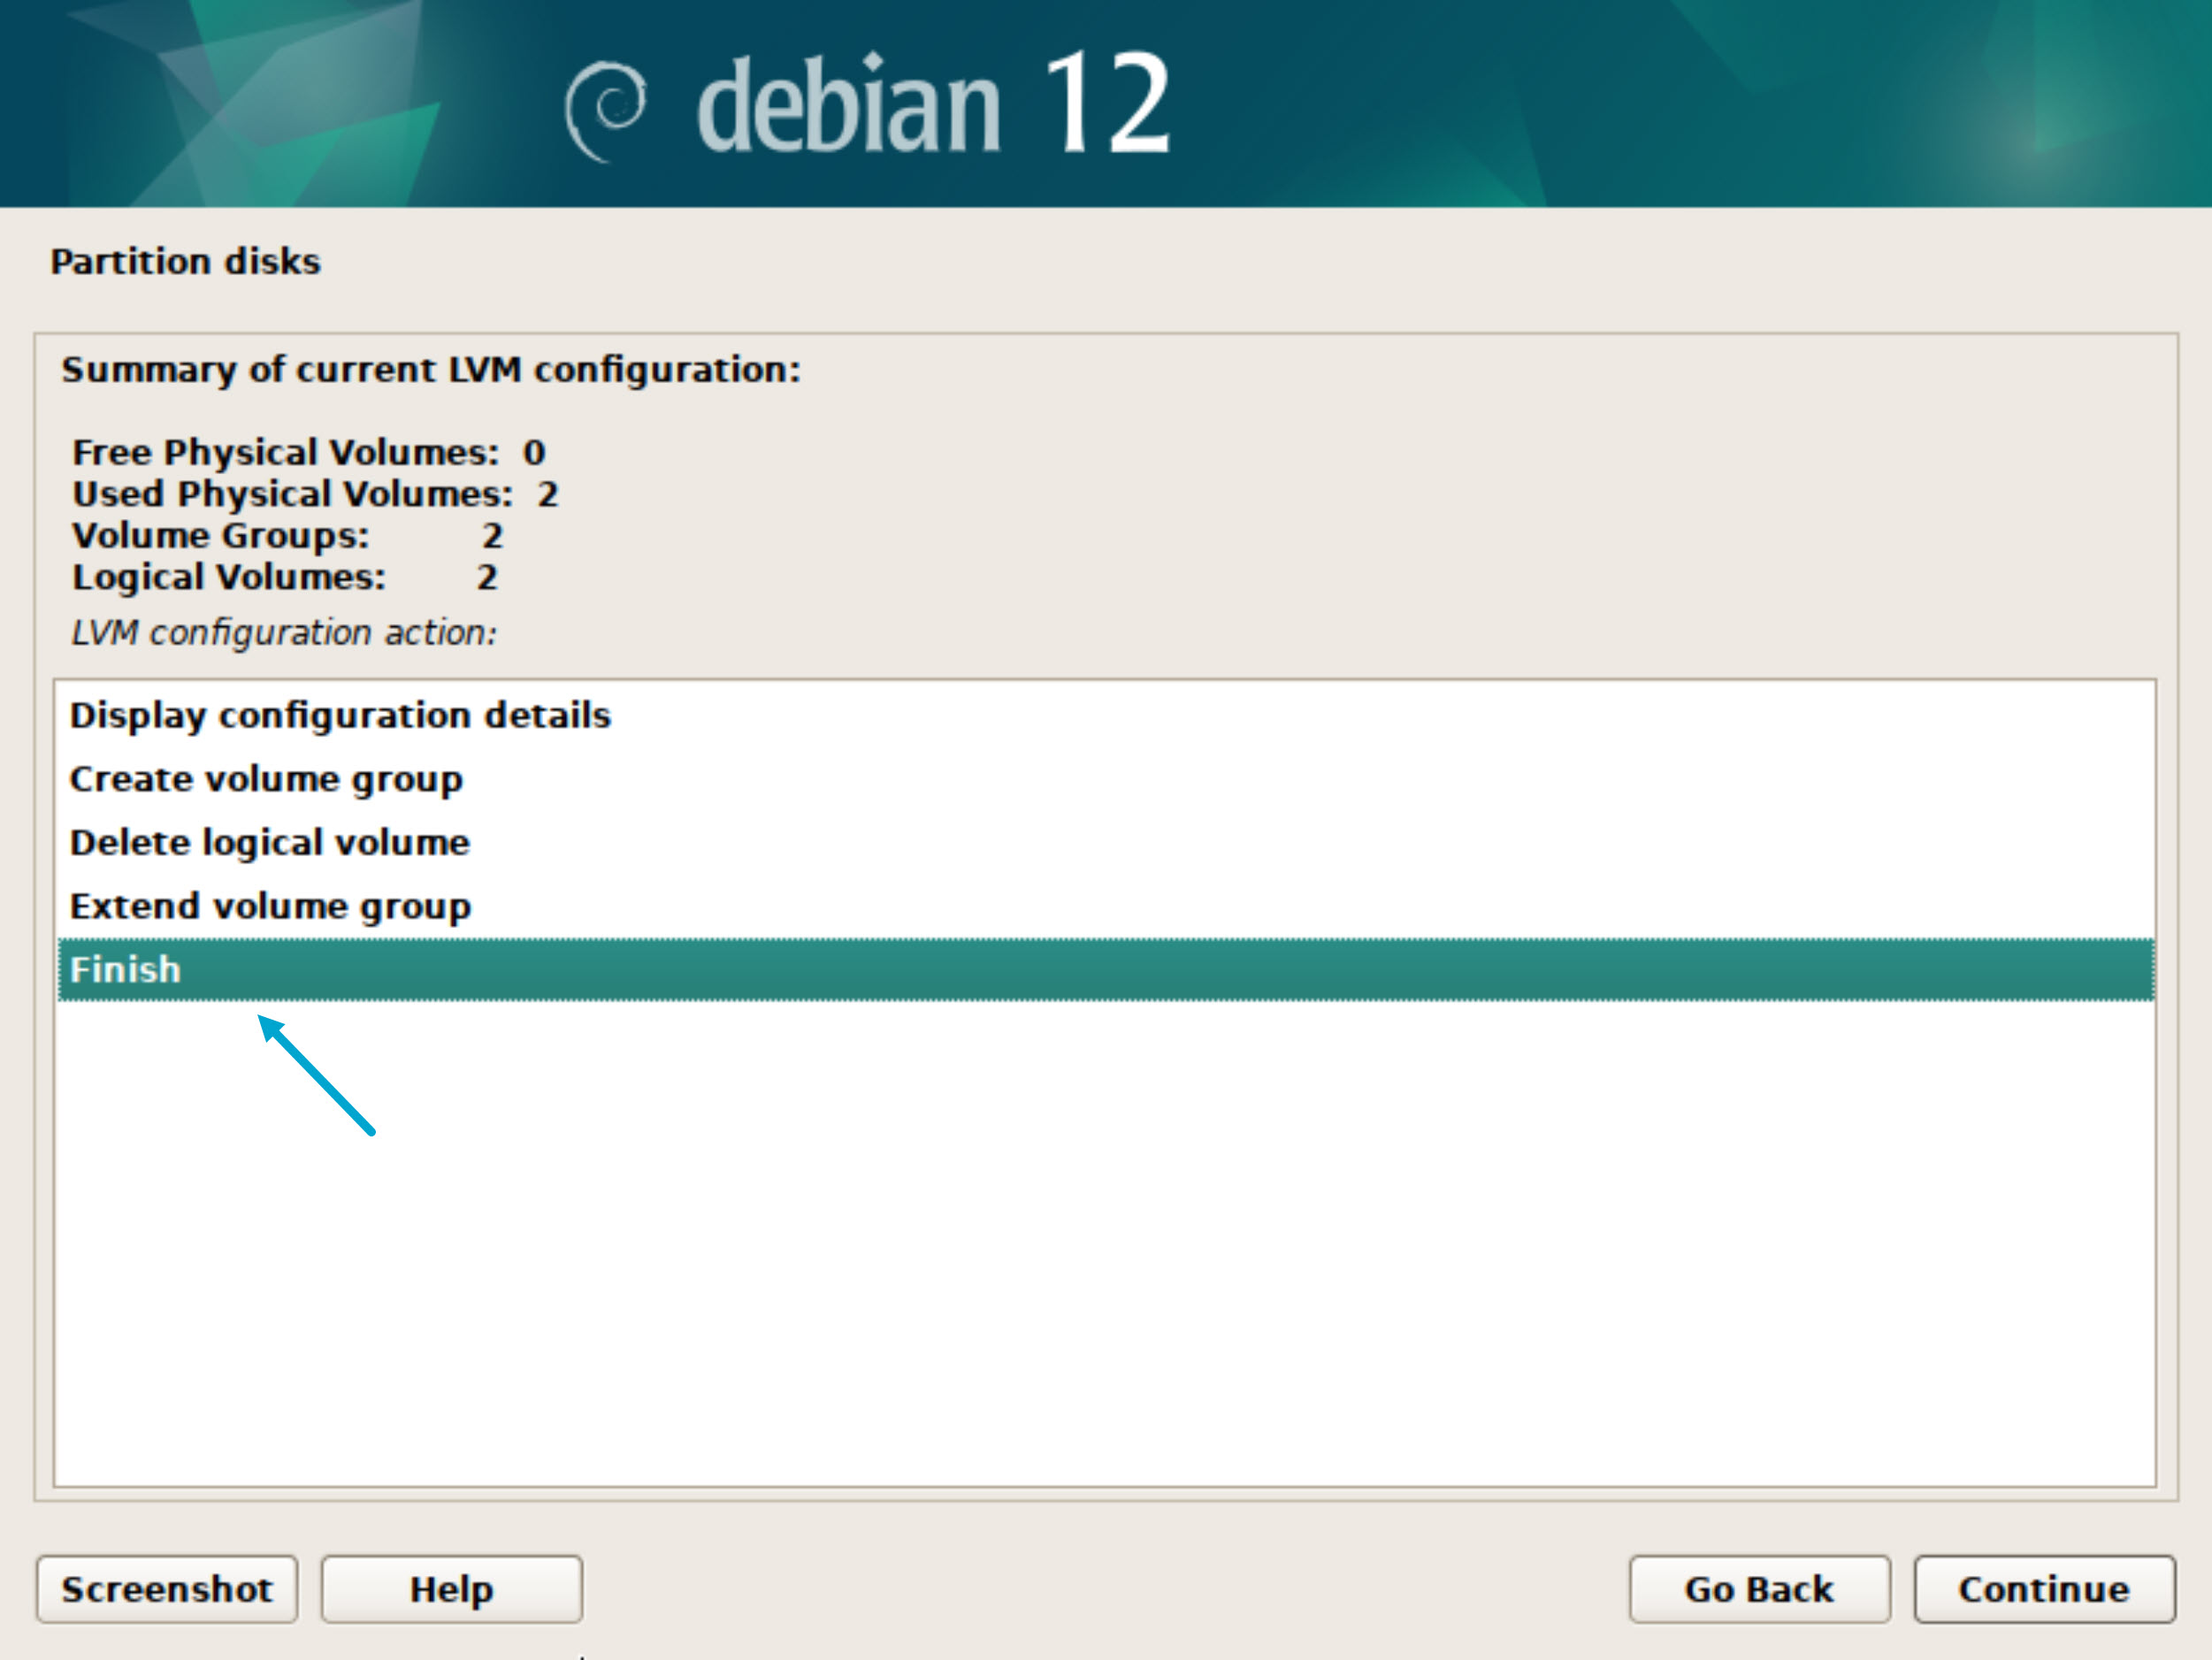
Task: Click Summary of current LVM configuration text
Action: tap(431, 370)
